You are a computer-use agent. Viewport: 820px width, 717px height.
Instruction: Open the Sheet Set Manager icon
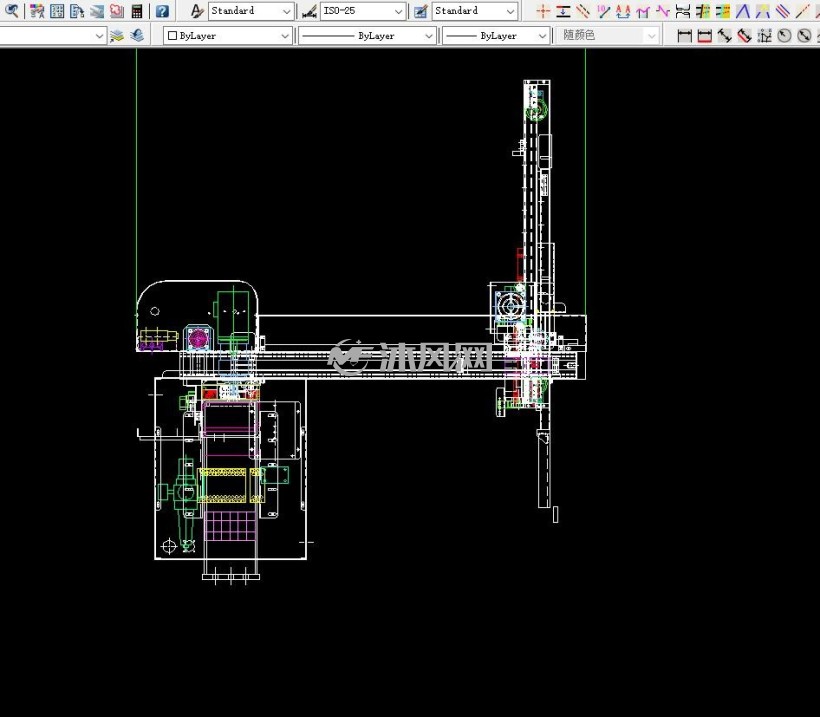[x=97, y=10]
